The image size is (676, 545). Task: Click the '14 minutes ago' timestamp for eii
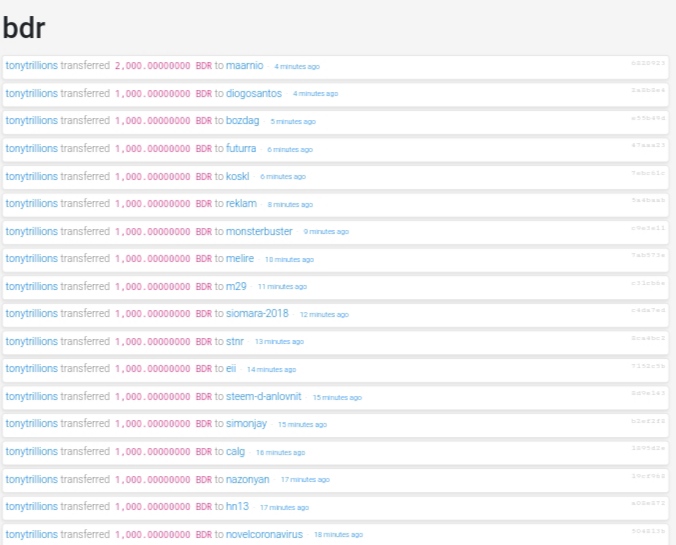pos(272,370)
